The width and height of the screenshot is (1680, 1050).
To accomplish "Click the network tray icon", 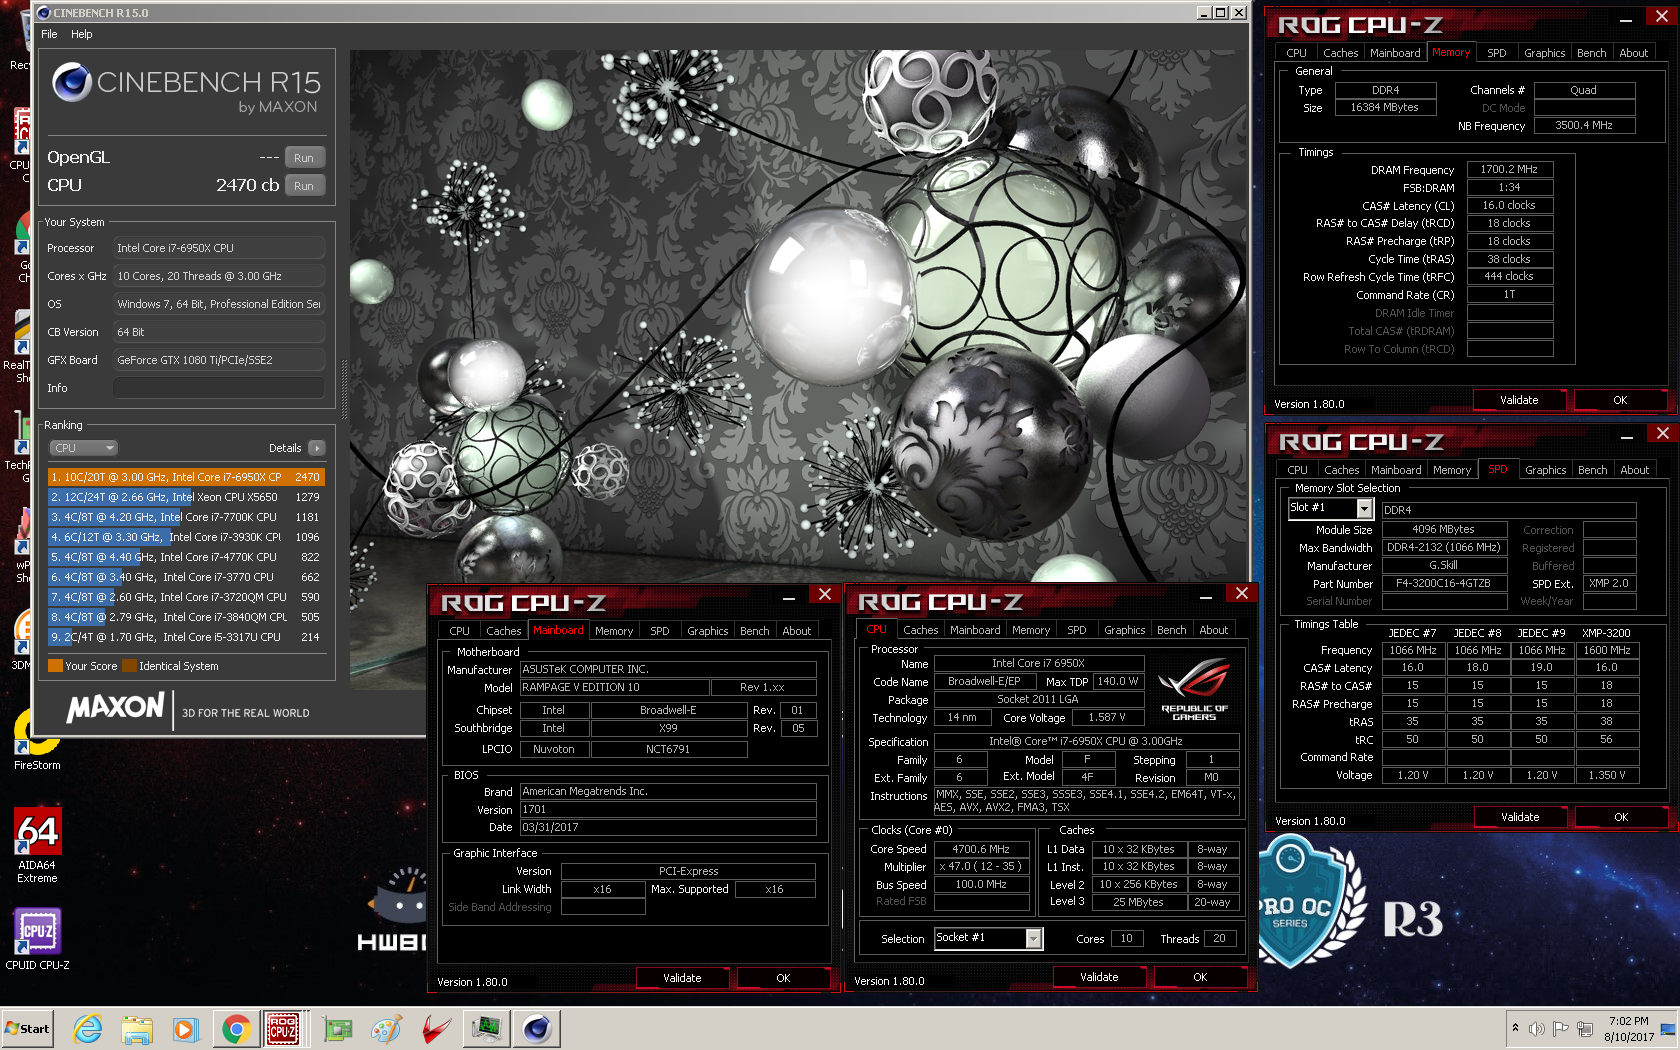I will click(1586, 1028).
